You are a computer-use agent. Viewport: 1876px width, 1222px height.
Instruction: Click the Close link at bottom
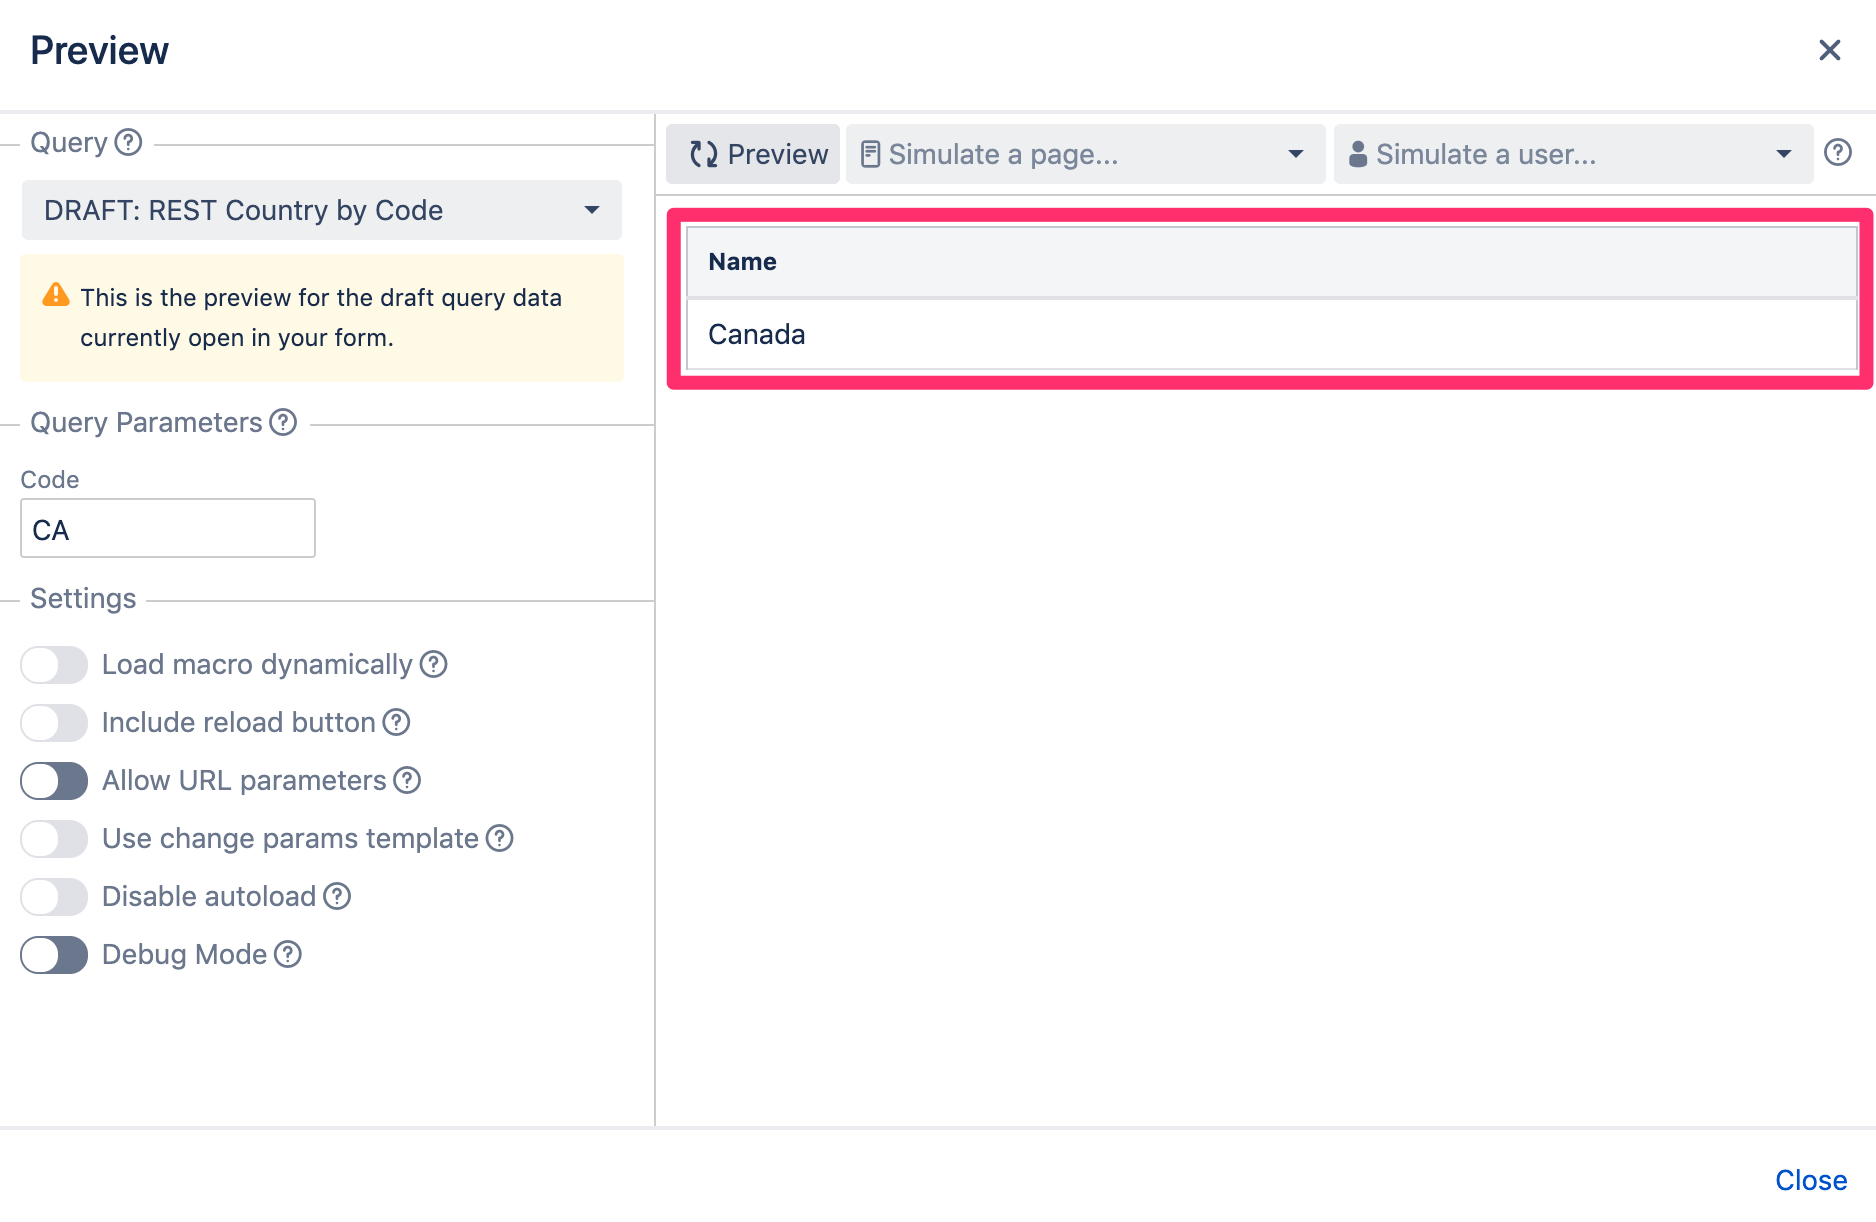click(x=1810, y=1180)
